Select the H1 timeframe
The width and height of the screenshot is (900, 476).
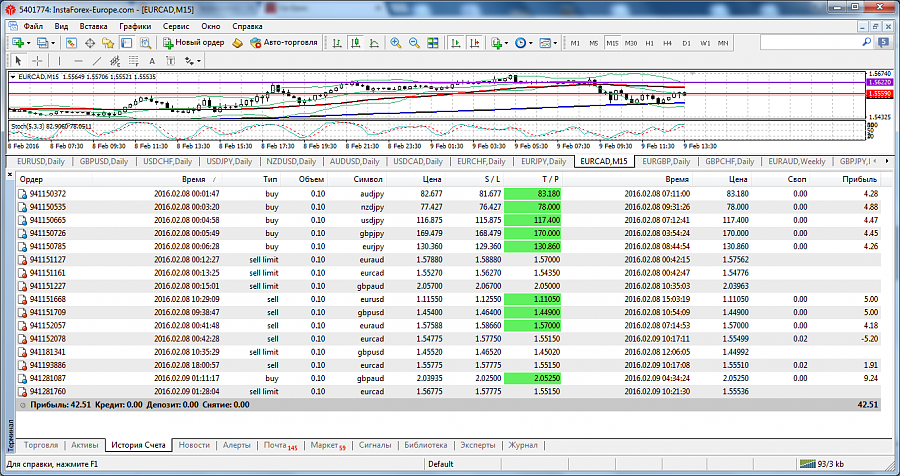click(649, 43)
